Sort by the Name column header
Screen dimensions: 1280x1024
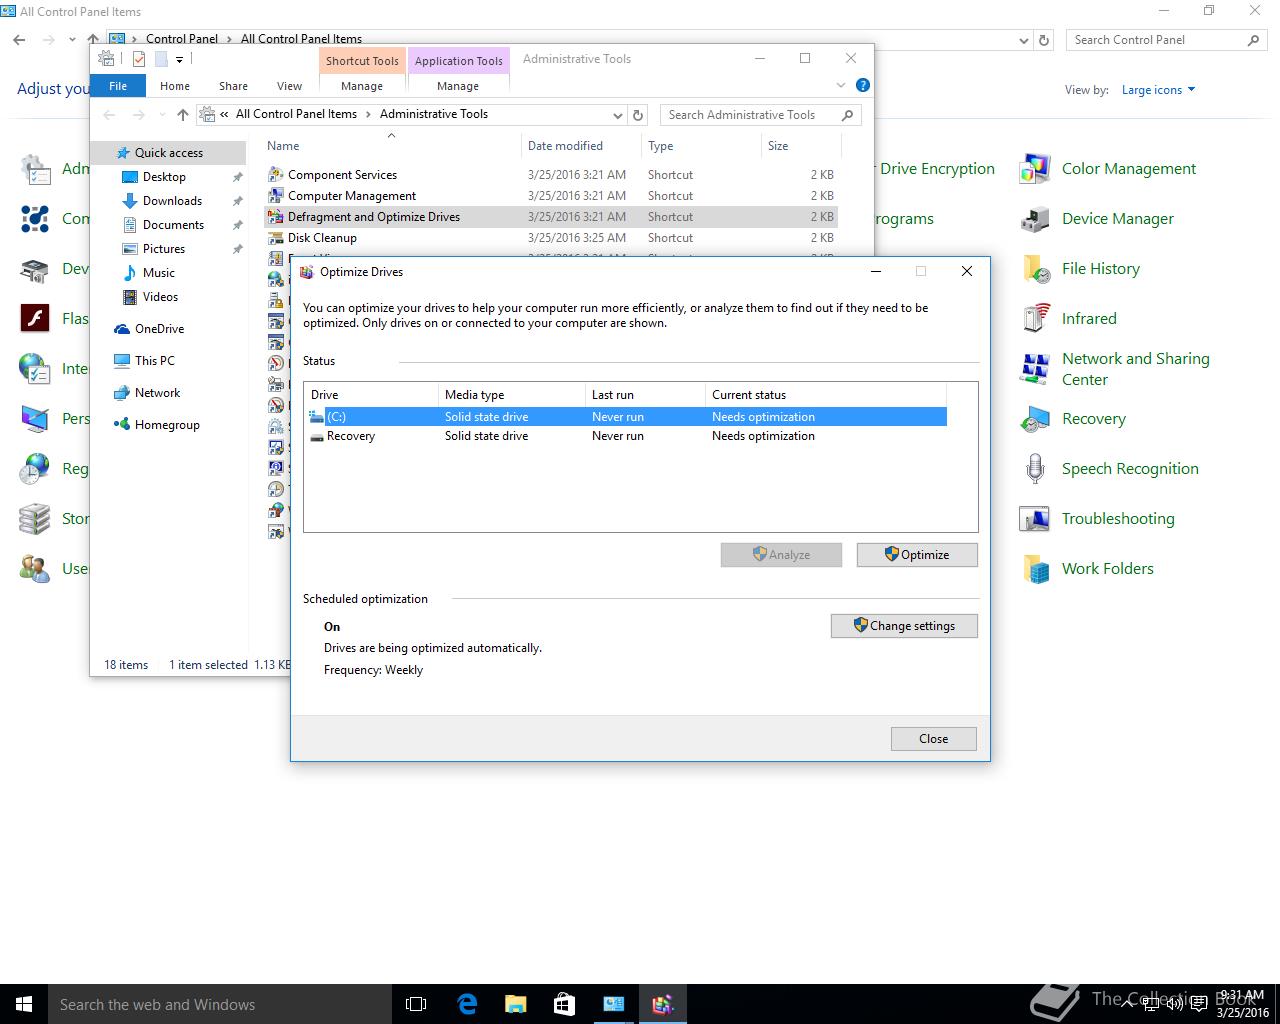pos(391,146)
